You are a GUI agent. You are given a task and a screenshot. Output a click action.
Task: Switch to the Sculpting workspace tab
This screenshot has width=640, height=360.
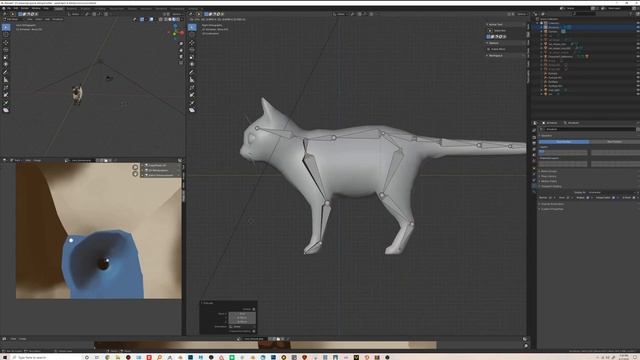[85, 8]
